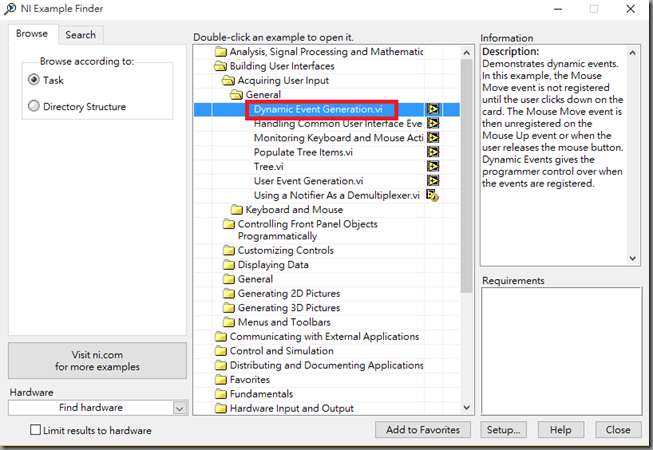The width and height of the screenshot is (653, 450).
Task: Select the Displaying Data folder label
Action: pos(273,265)
